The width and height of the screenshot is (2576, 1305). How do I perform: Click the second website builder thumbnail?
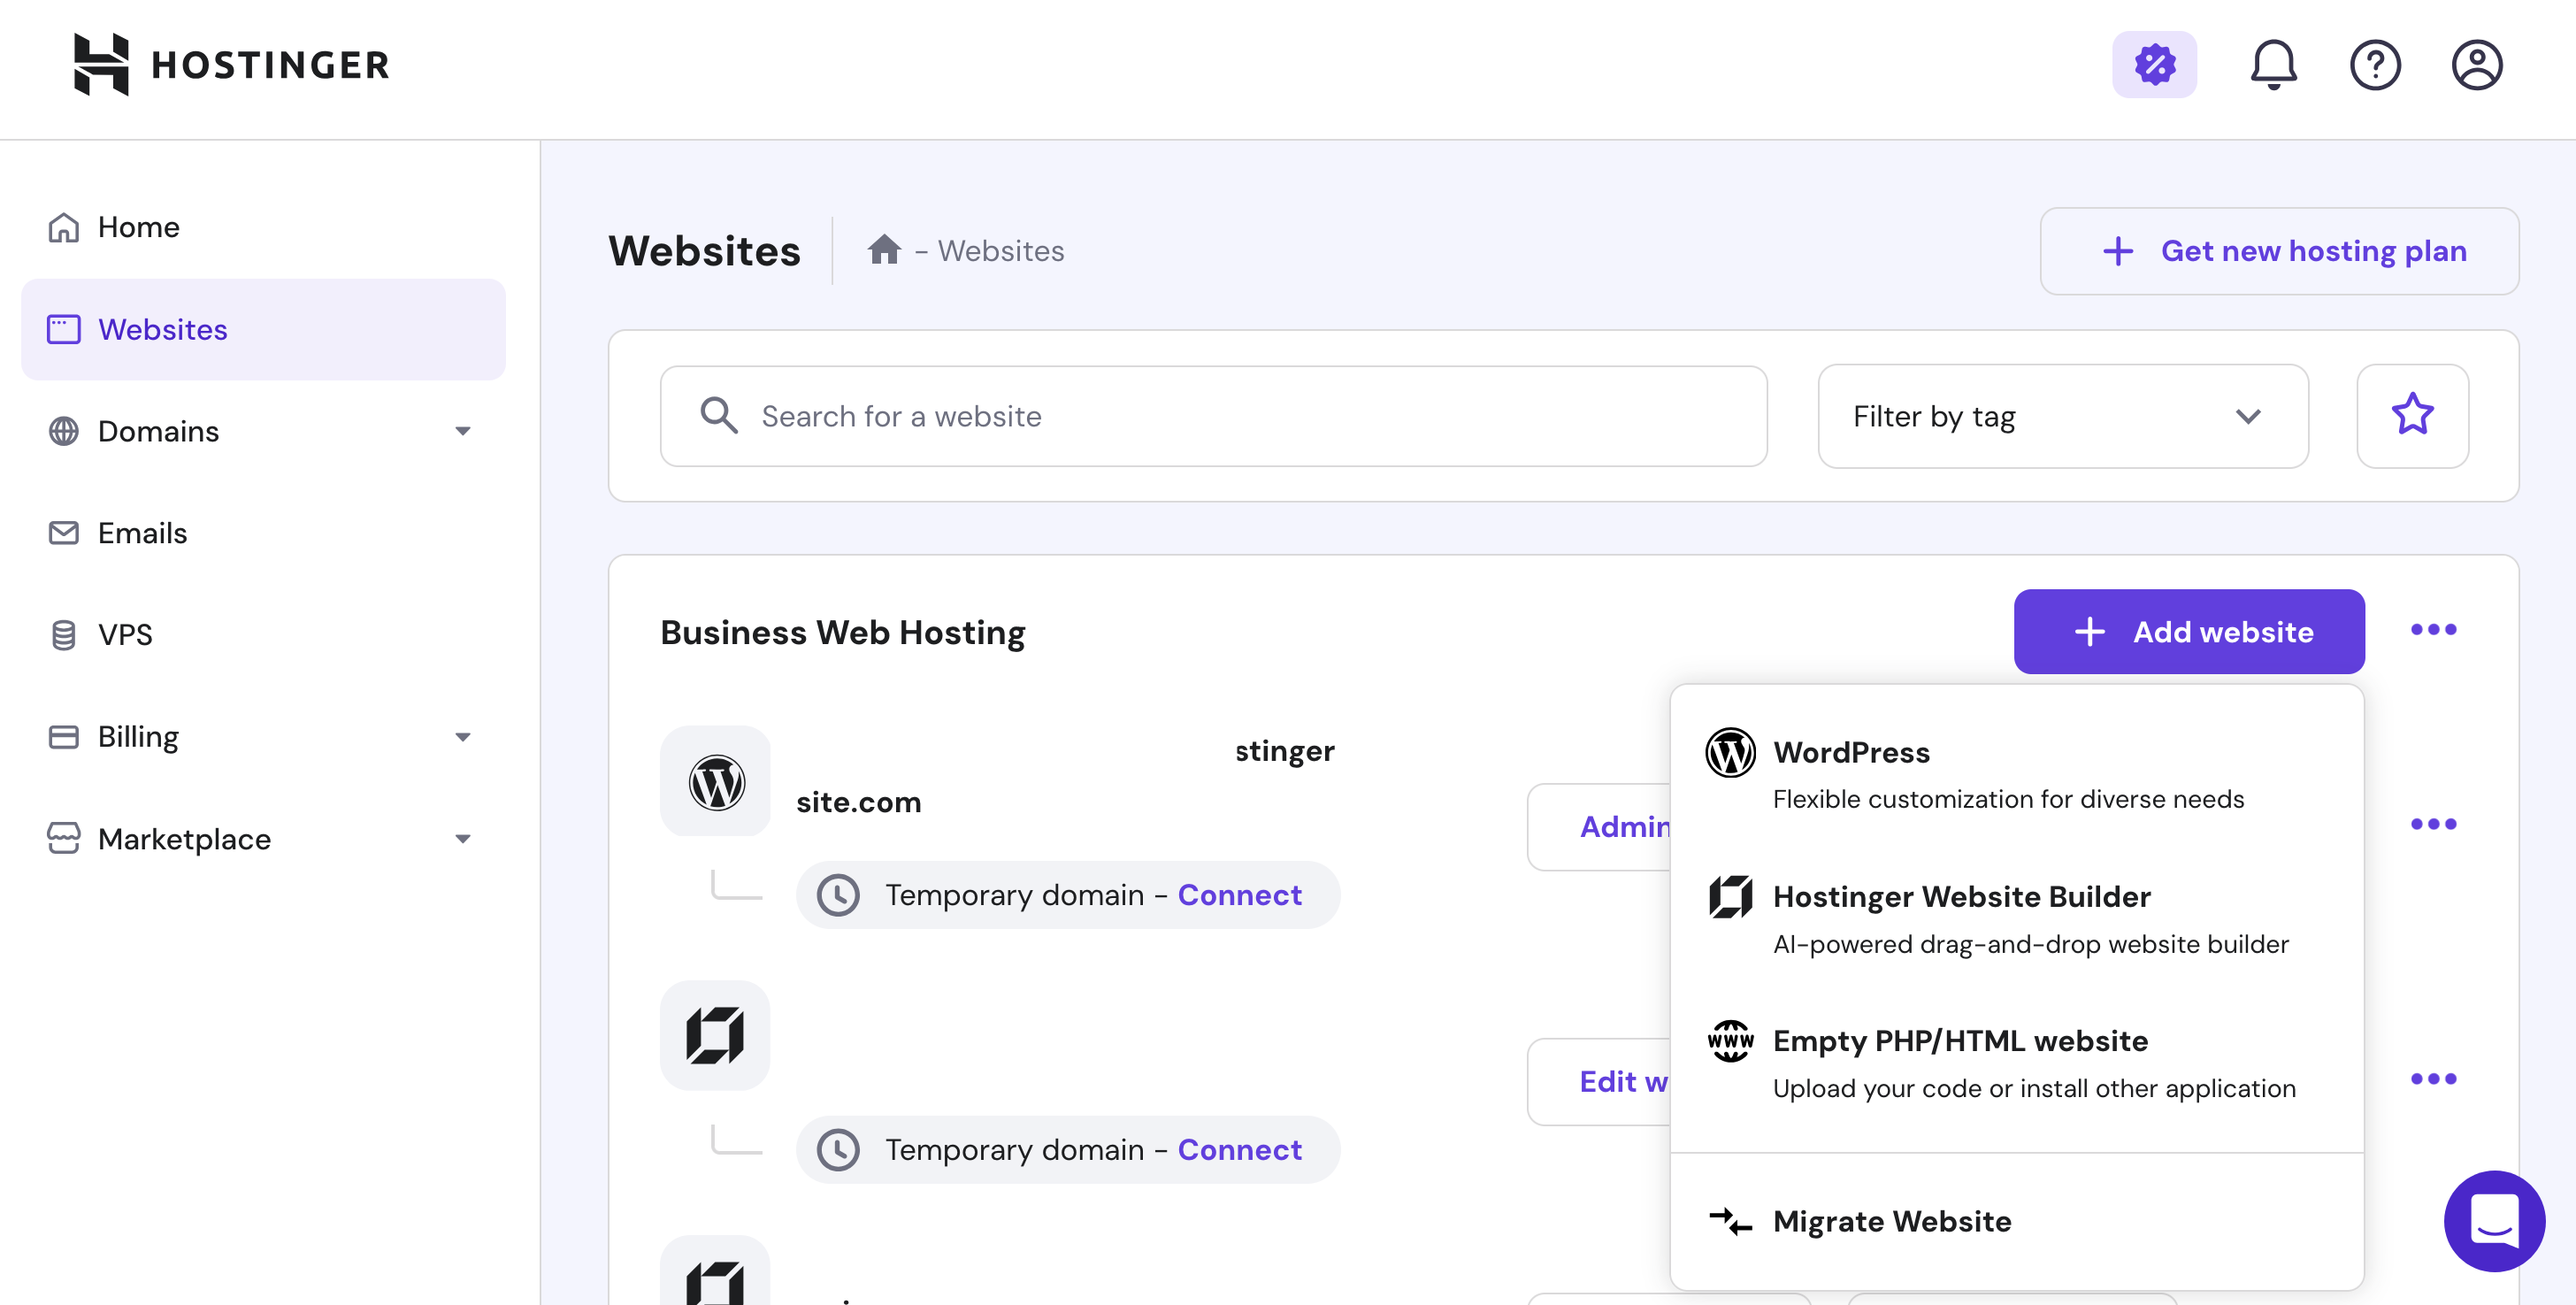pyautogui.click(x=715, y=1035)
